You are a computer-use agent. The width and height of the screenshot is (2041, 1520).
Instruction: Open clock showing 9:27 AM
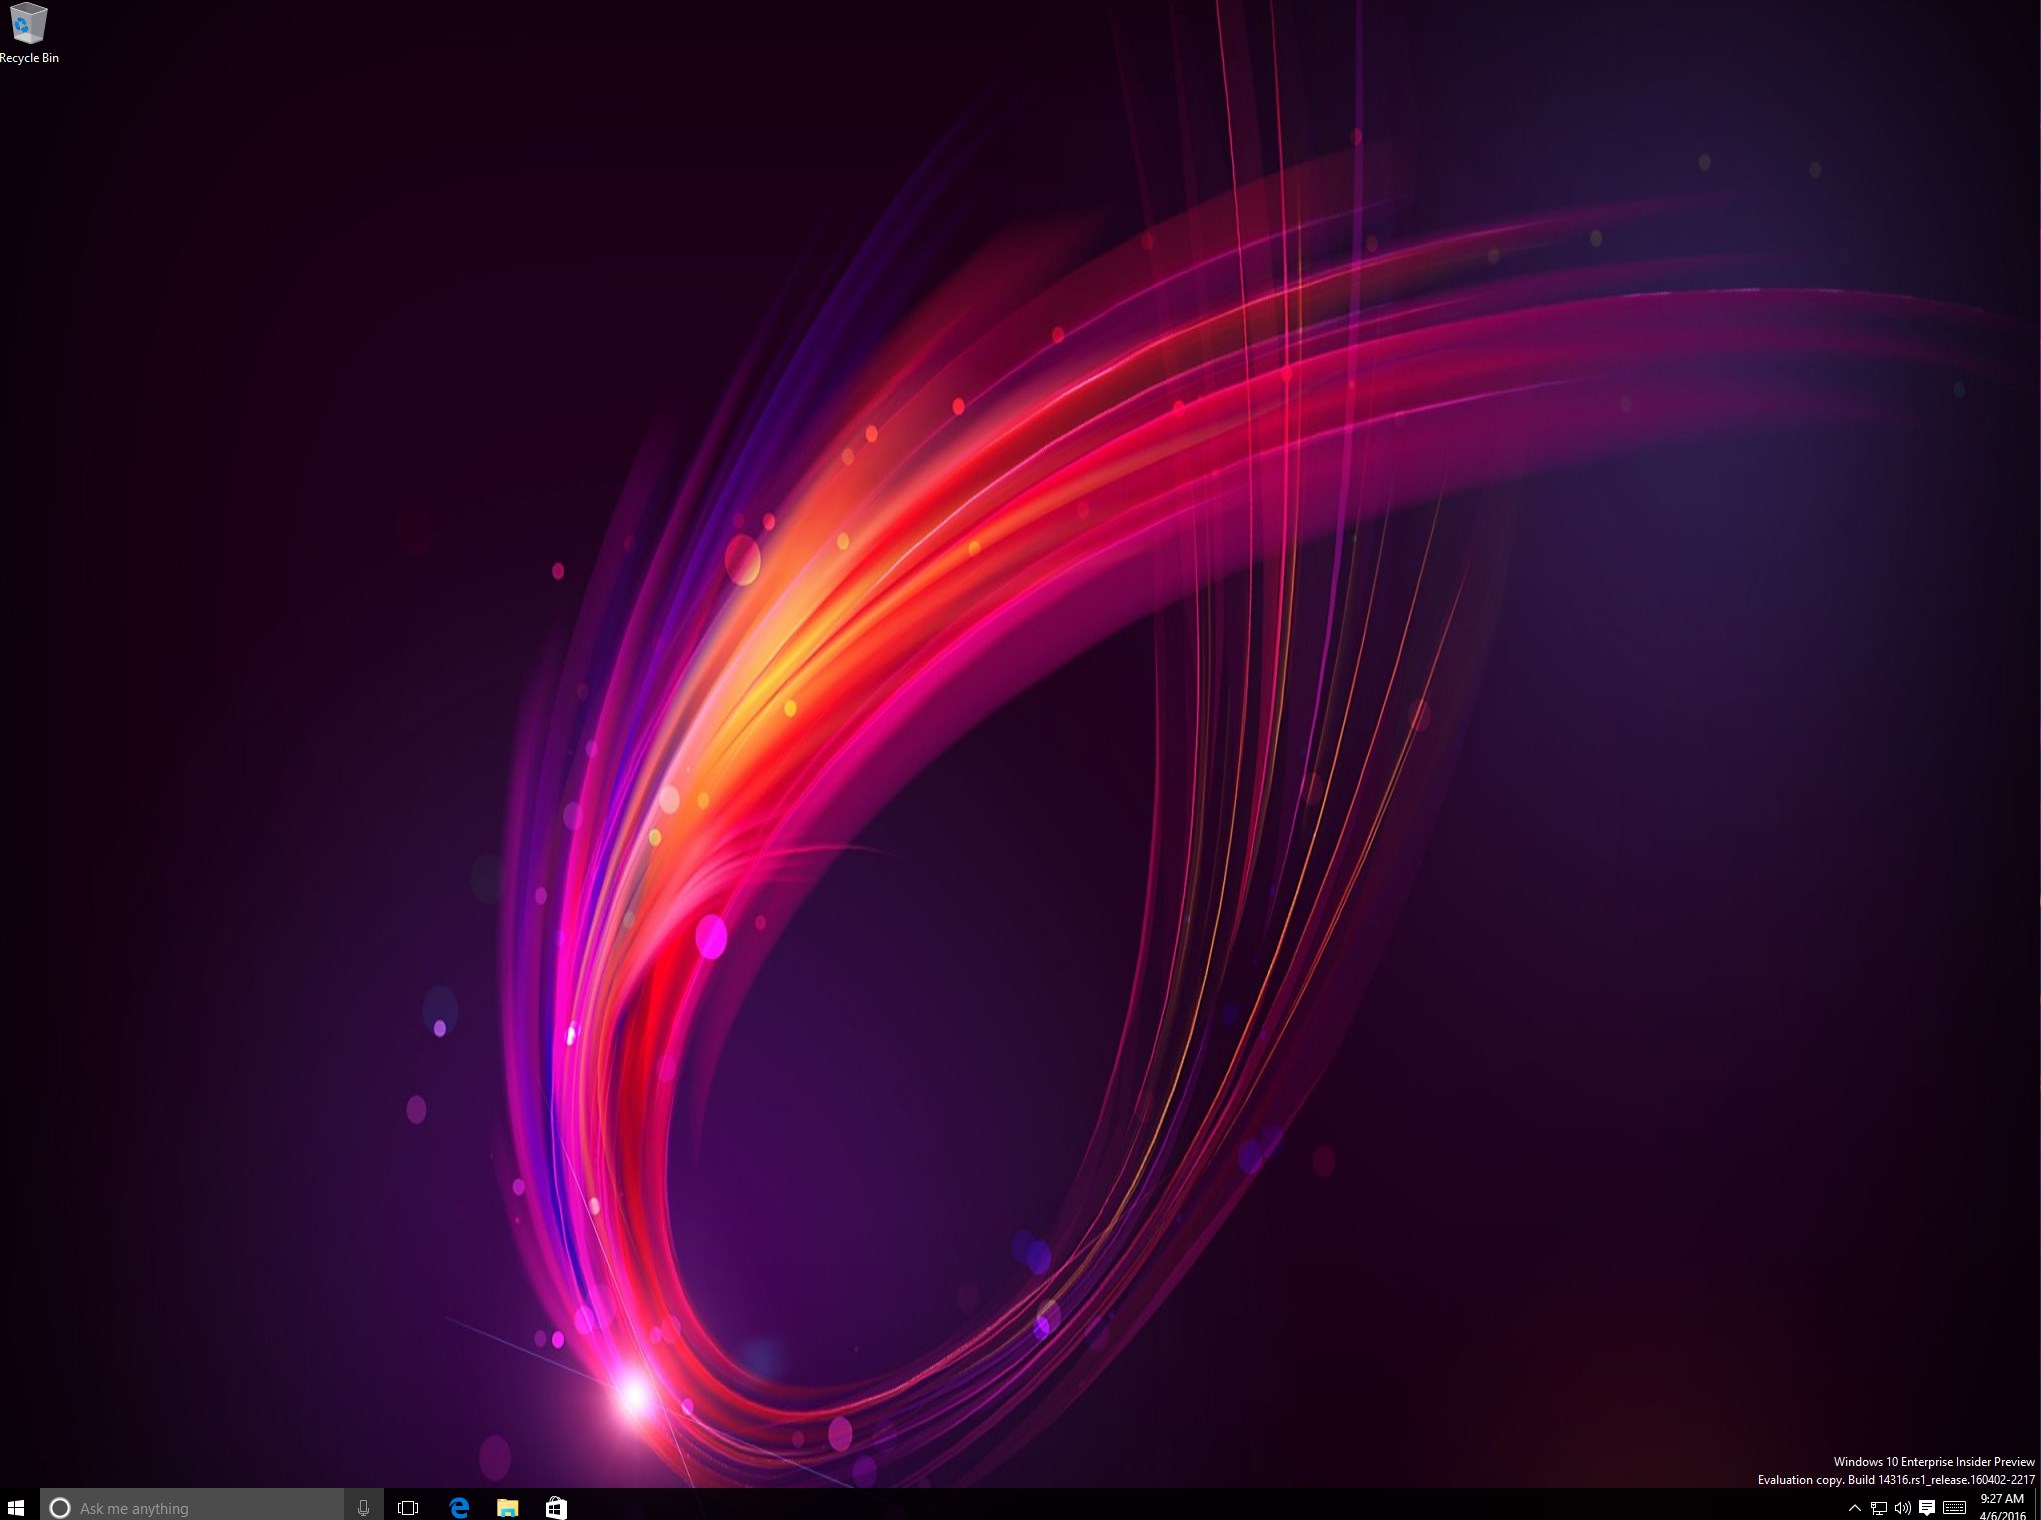(2002, 1498)
